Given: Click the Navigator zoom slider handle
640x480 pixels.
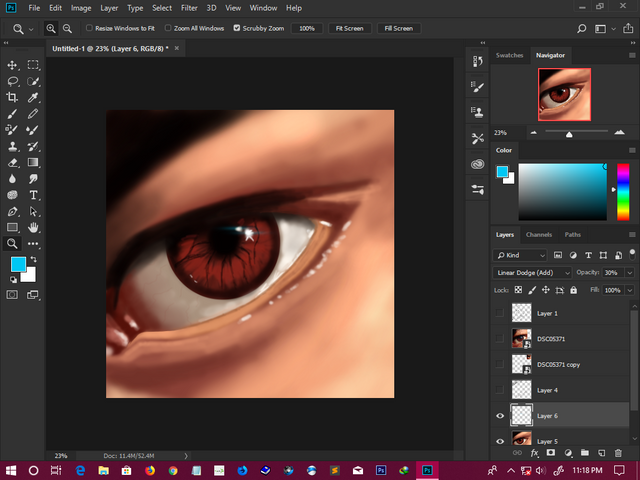Looking at the screenshot, I should tap(569, 134).
